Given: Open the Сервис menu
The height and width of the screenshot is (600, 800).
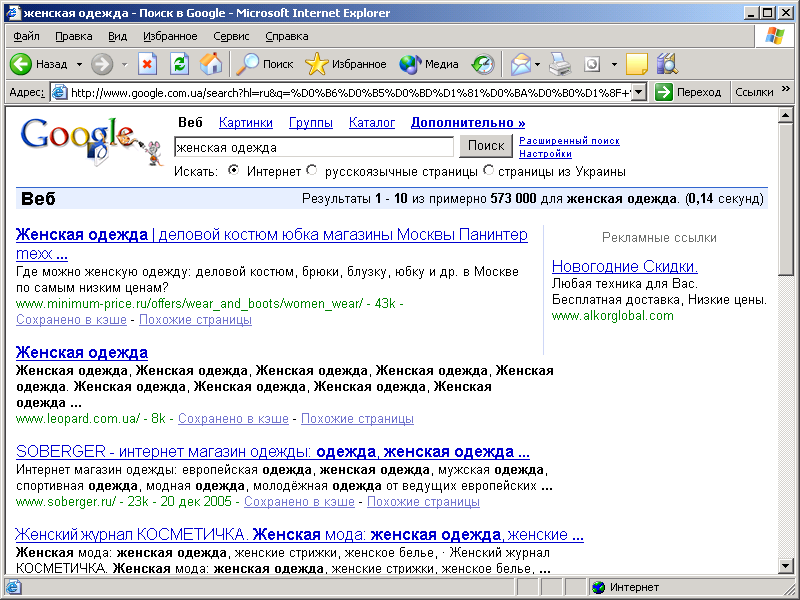Looking at the screenshot, I should 231,36.
